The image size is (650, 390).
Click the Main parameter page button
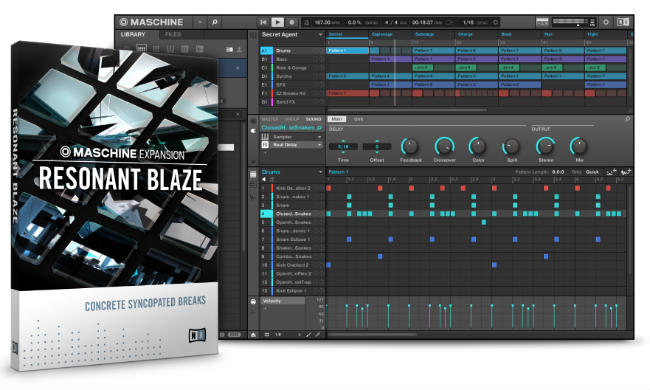tap(337, 119)
